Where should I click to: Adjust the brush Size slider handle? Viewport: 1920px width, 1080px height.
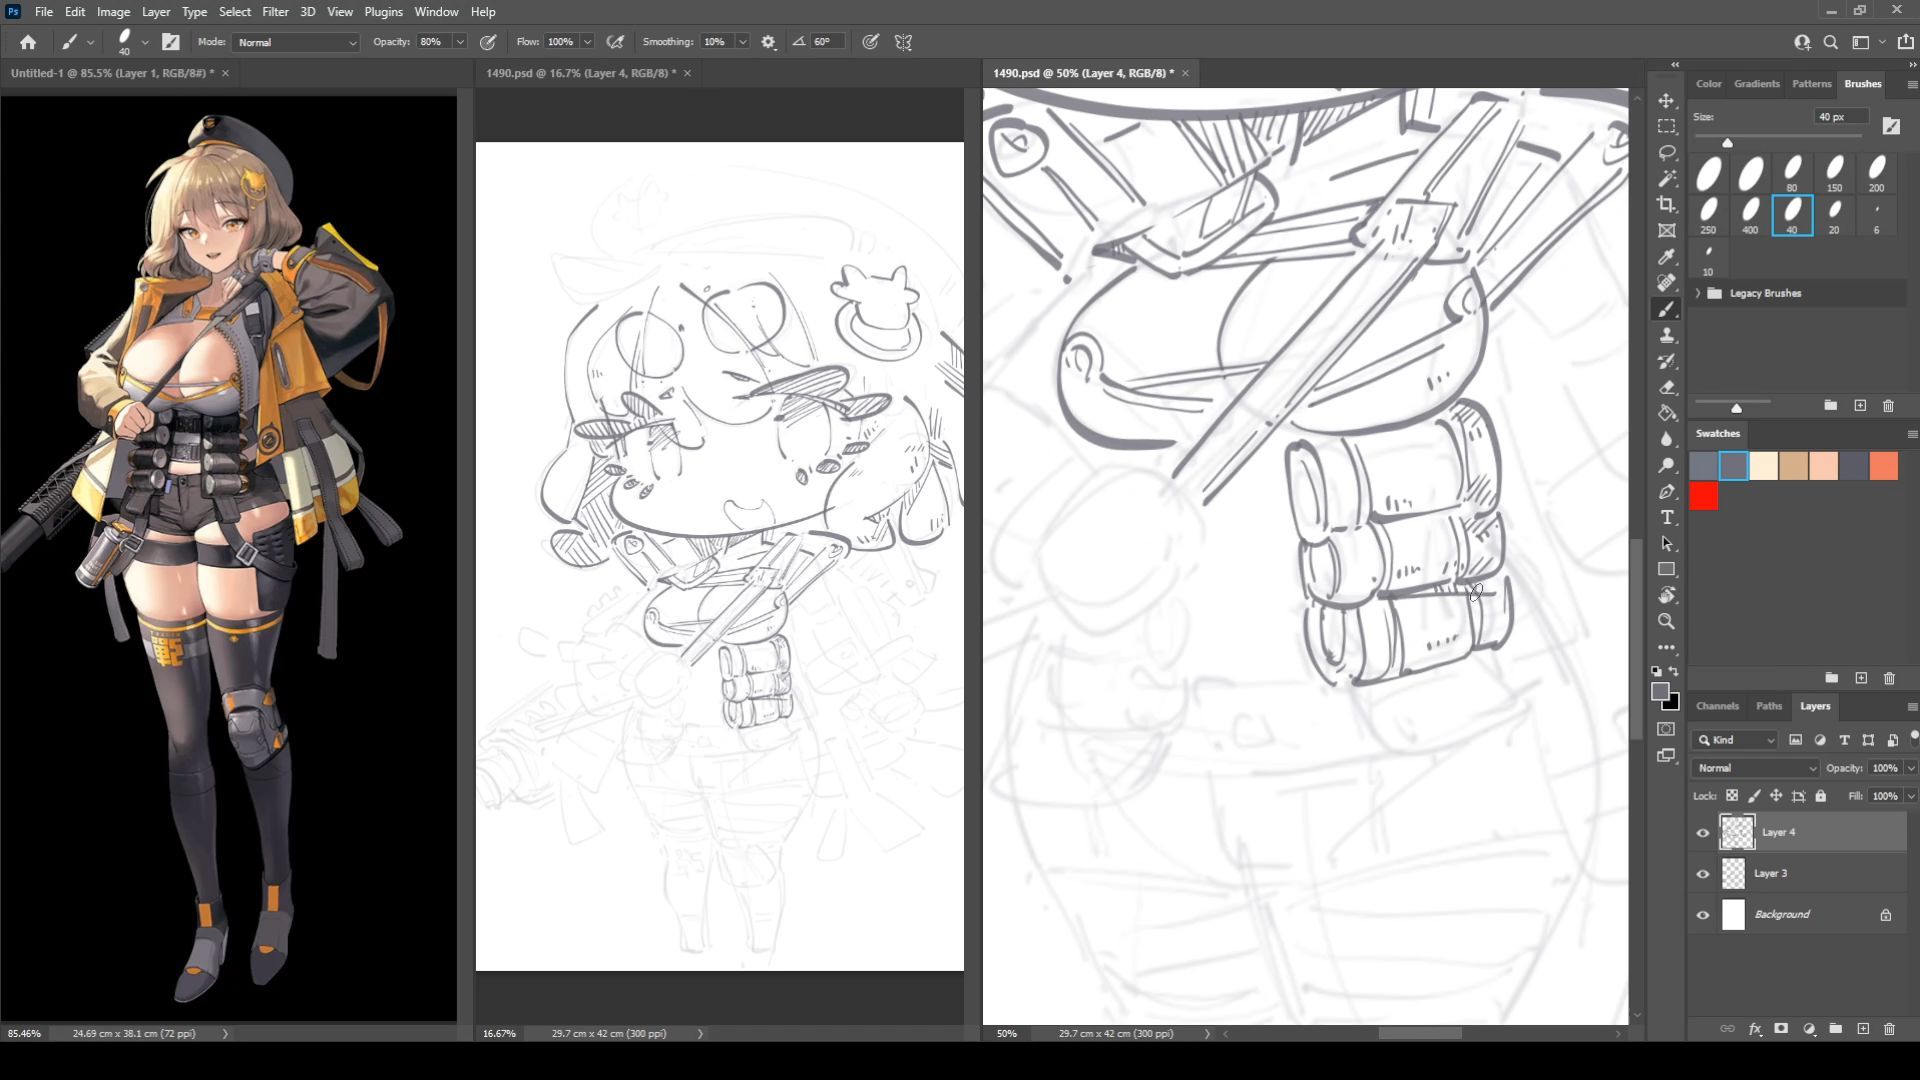coord(1727,142)
